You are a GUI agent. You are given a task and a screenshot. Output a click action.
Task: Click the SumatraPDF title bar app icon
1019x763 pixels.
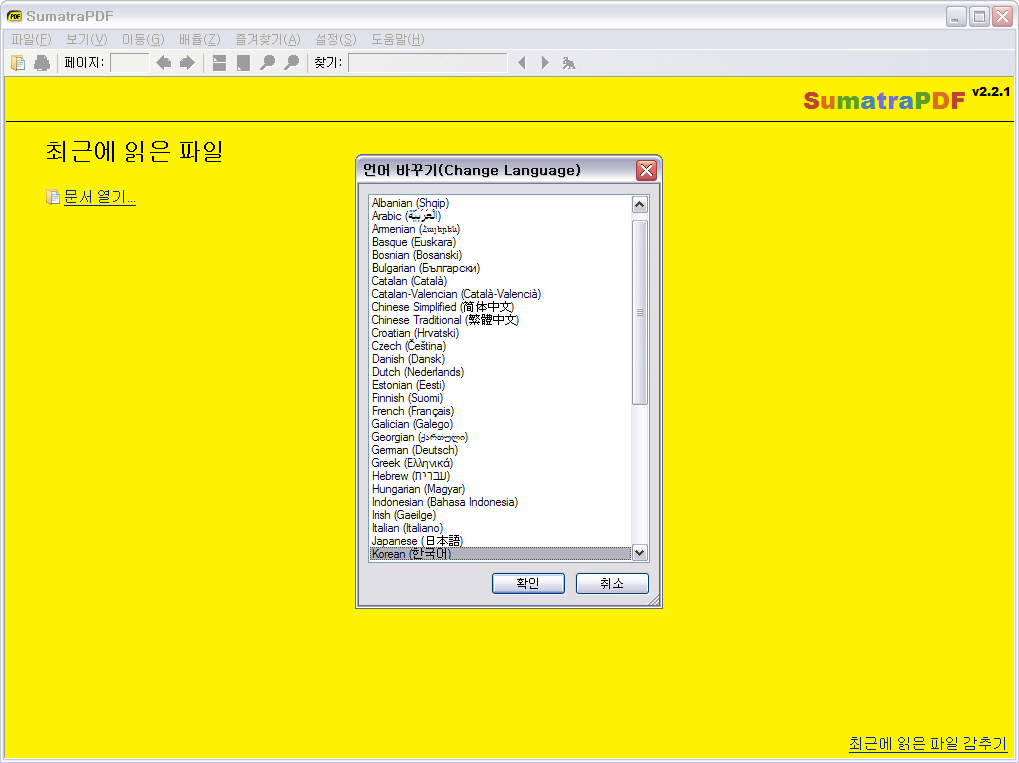point(14,16)
